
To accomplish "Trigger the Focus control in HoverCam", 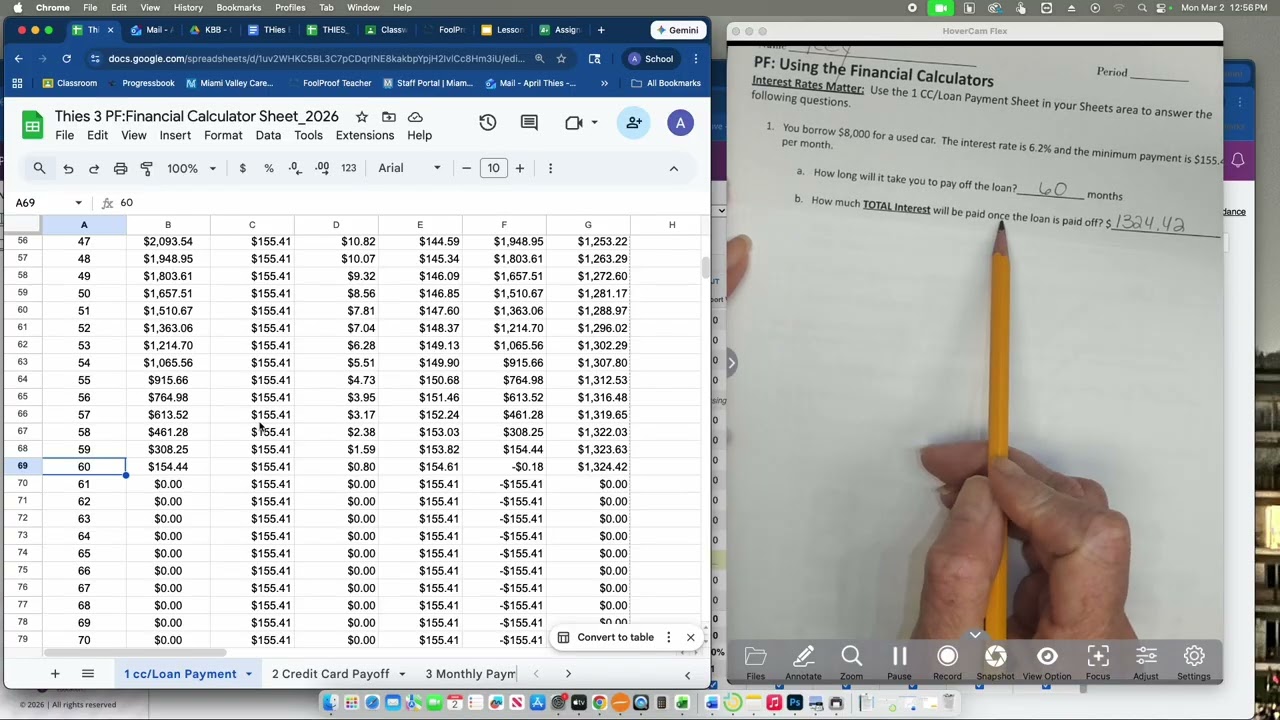I will pos(1098,662).
